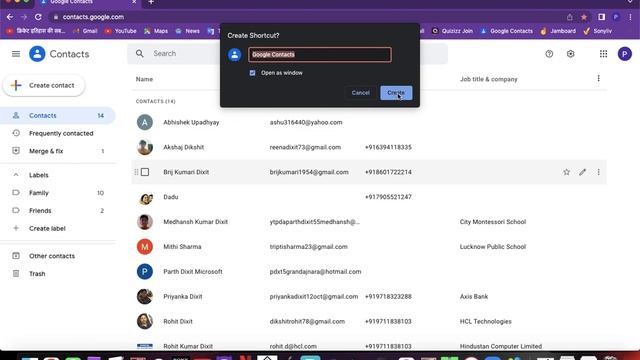This screenshot has width=640, height=360.
Task: Open the Google apps grid
Action: 603,54
